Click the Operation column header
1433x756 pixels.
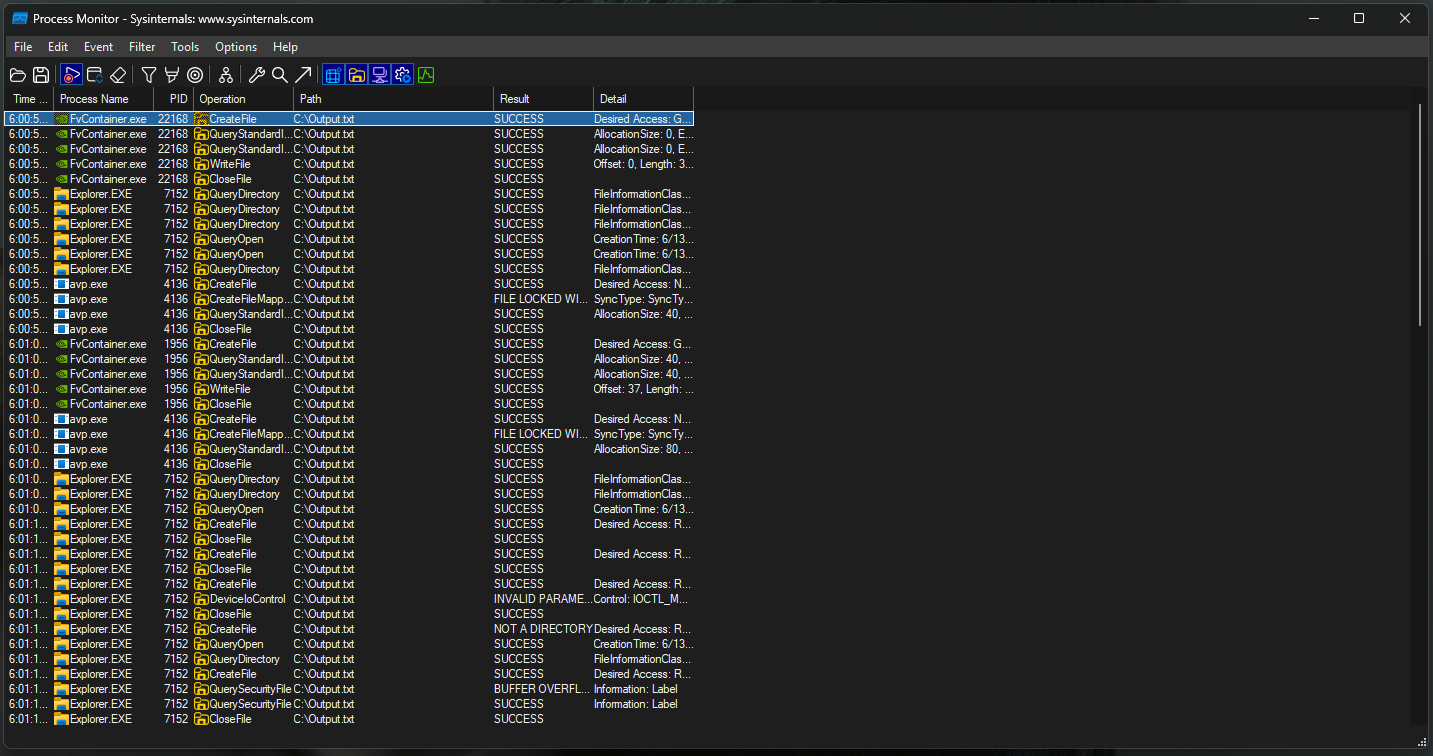pyautogui.click(x=243, y=99)
